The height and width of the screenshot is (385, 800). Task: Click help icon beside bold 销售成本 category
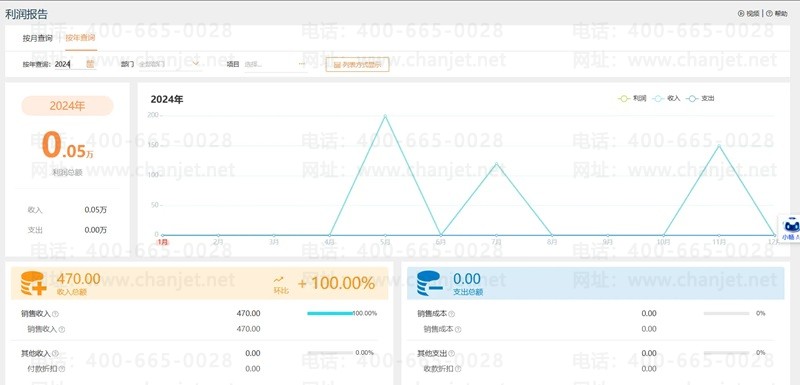[x=452, y=314]
